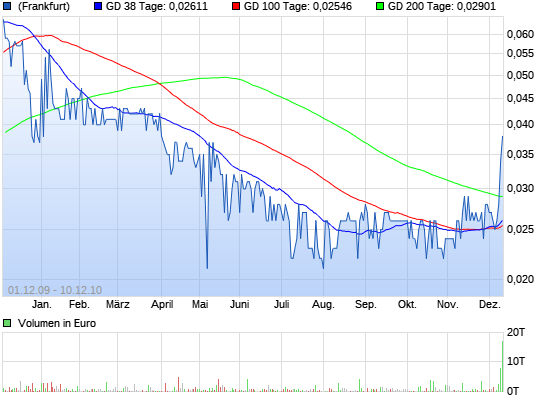Click the GD 38 Tage blue swatch
The image size is (545, 401).
pos(98,6)
